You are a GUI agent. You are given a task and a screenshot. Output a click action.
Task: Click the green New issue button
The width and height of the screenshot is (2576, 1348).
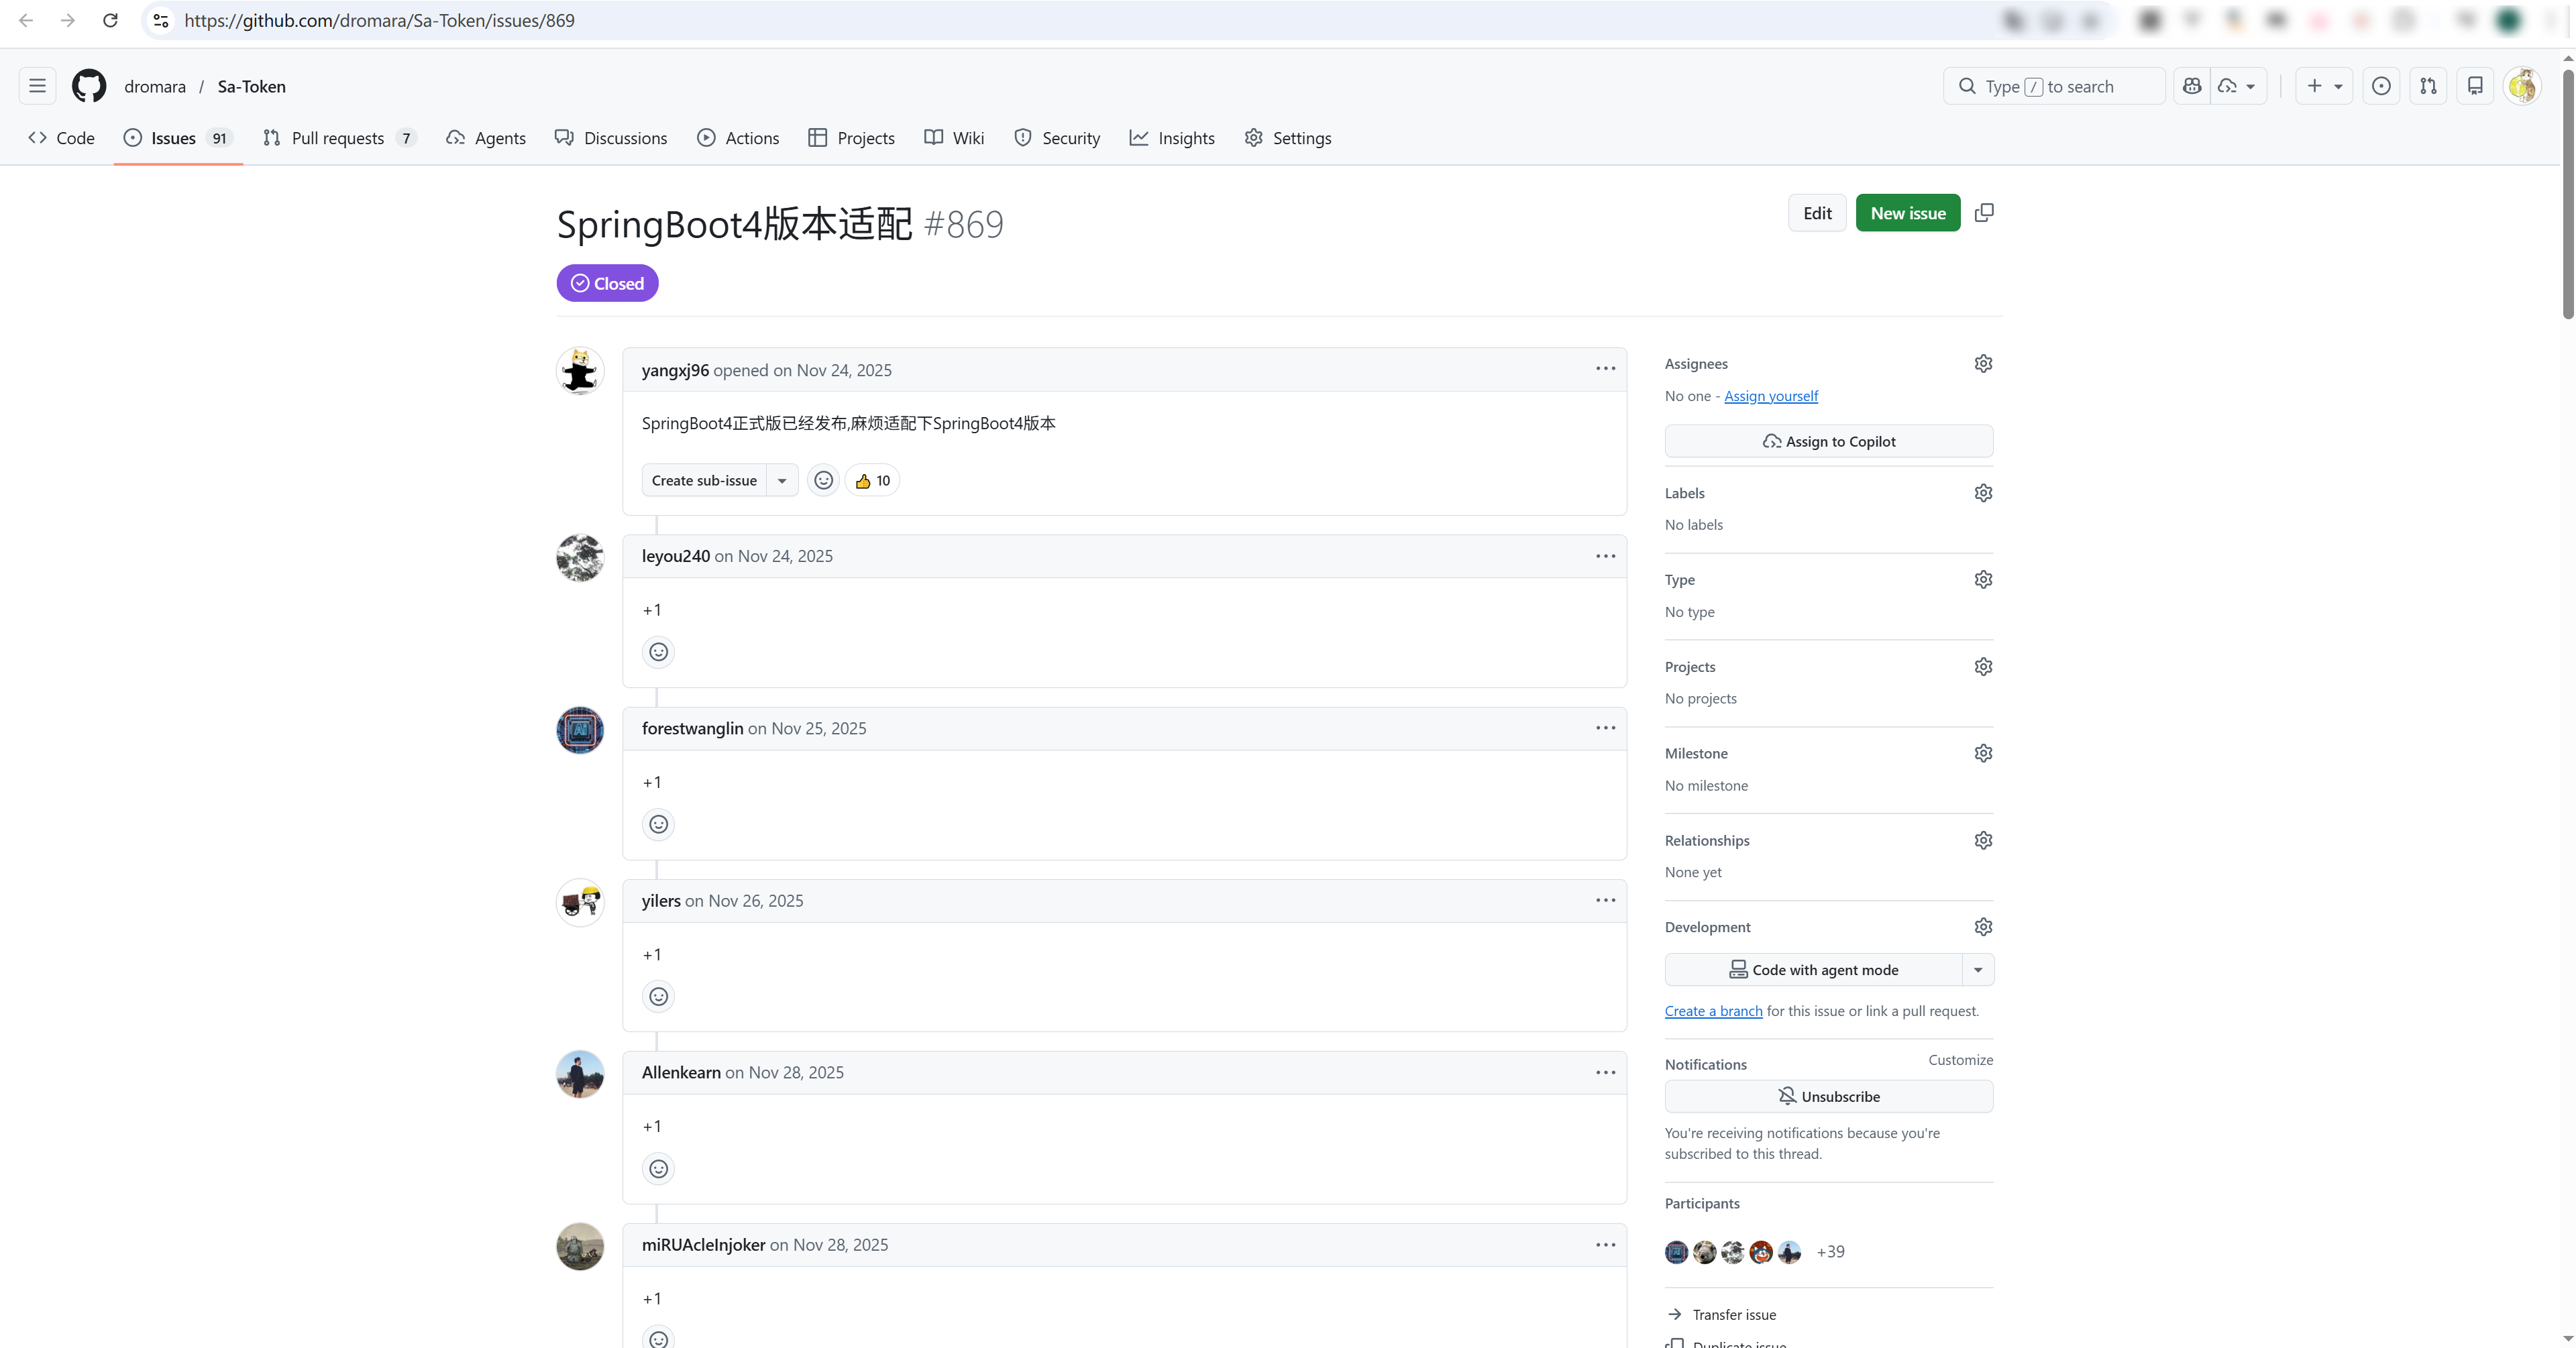(x=1907, y=213)
